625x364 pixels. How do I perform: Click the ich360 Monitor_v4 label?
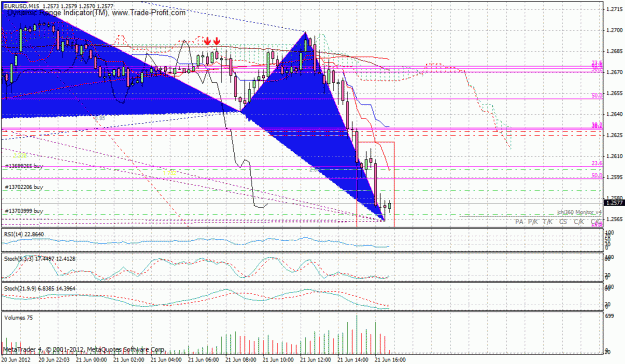coord(579,213)
